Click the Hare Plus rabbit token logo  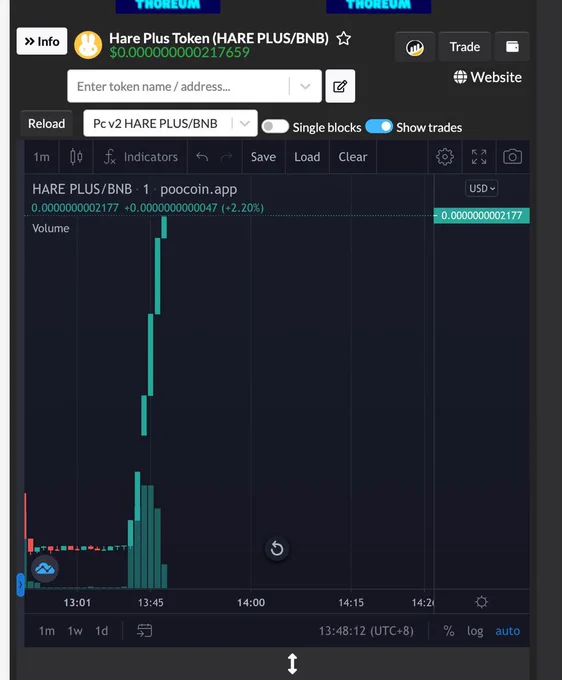coord(88,45)
